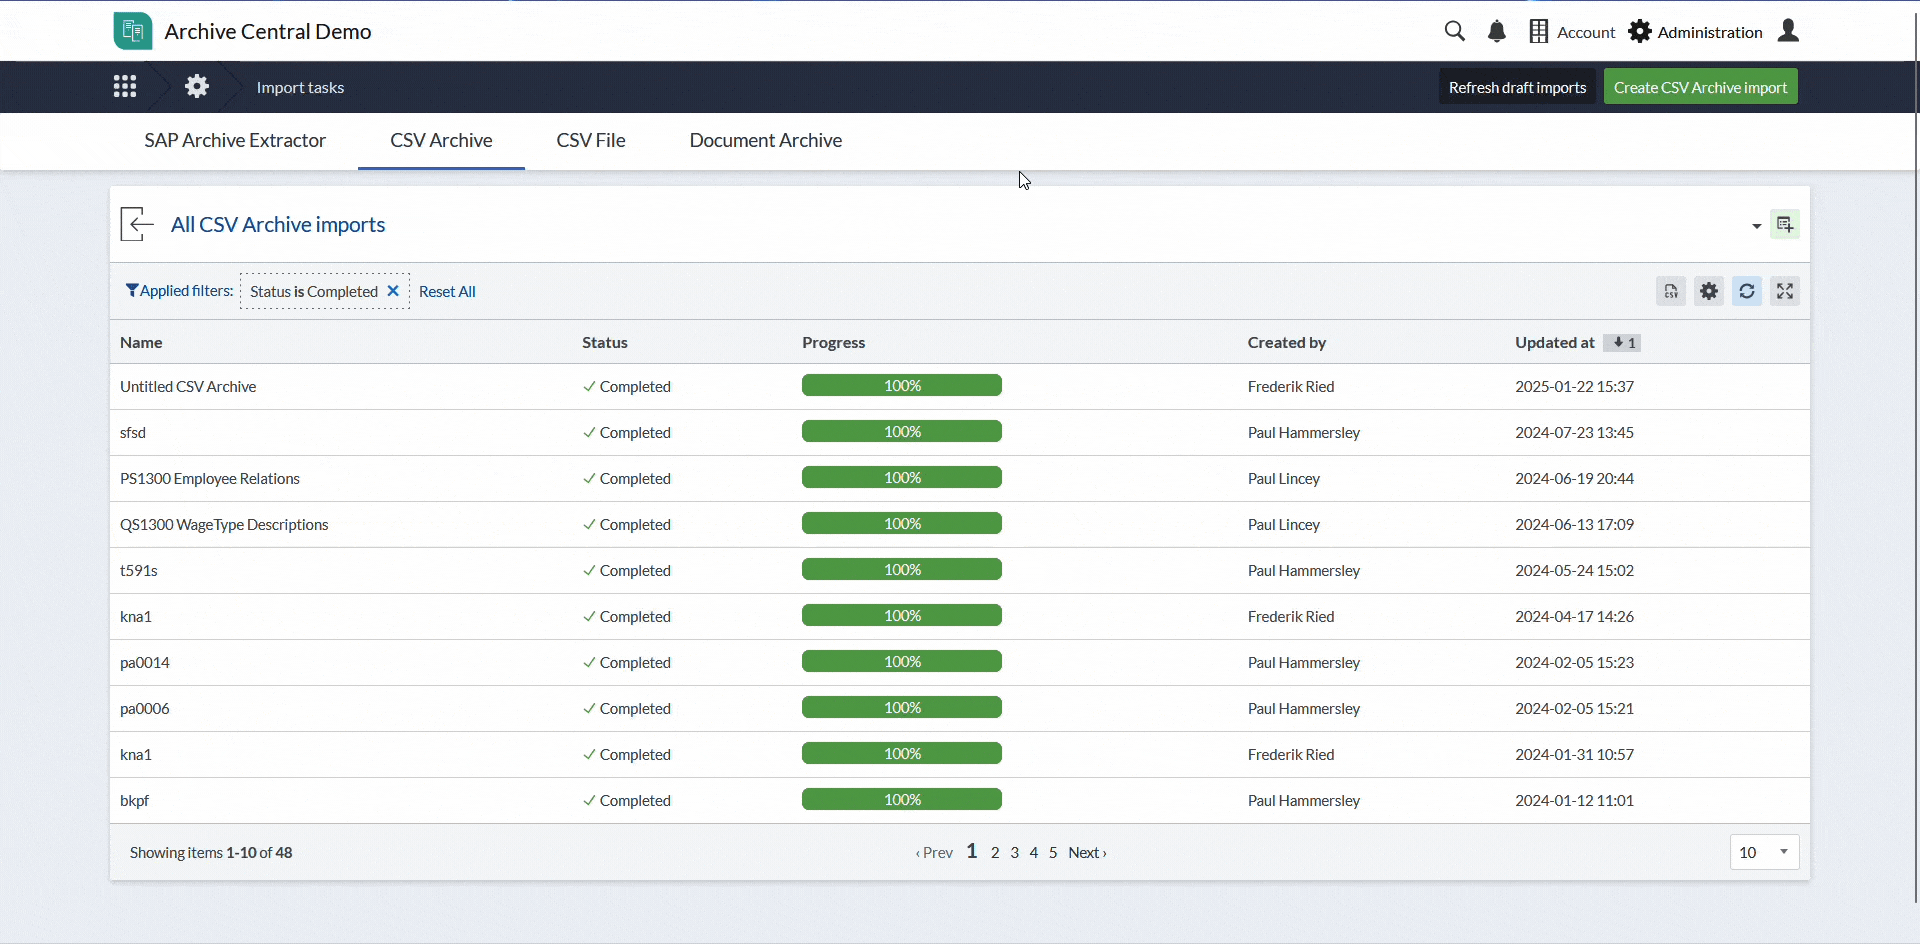The width and height of the screenshot is (1920, 944).
Task: Click the back arrow beside All CSV Archive imports
Action: (137, 224)
